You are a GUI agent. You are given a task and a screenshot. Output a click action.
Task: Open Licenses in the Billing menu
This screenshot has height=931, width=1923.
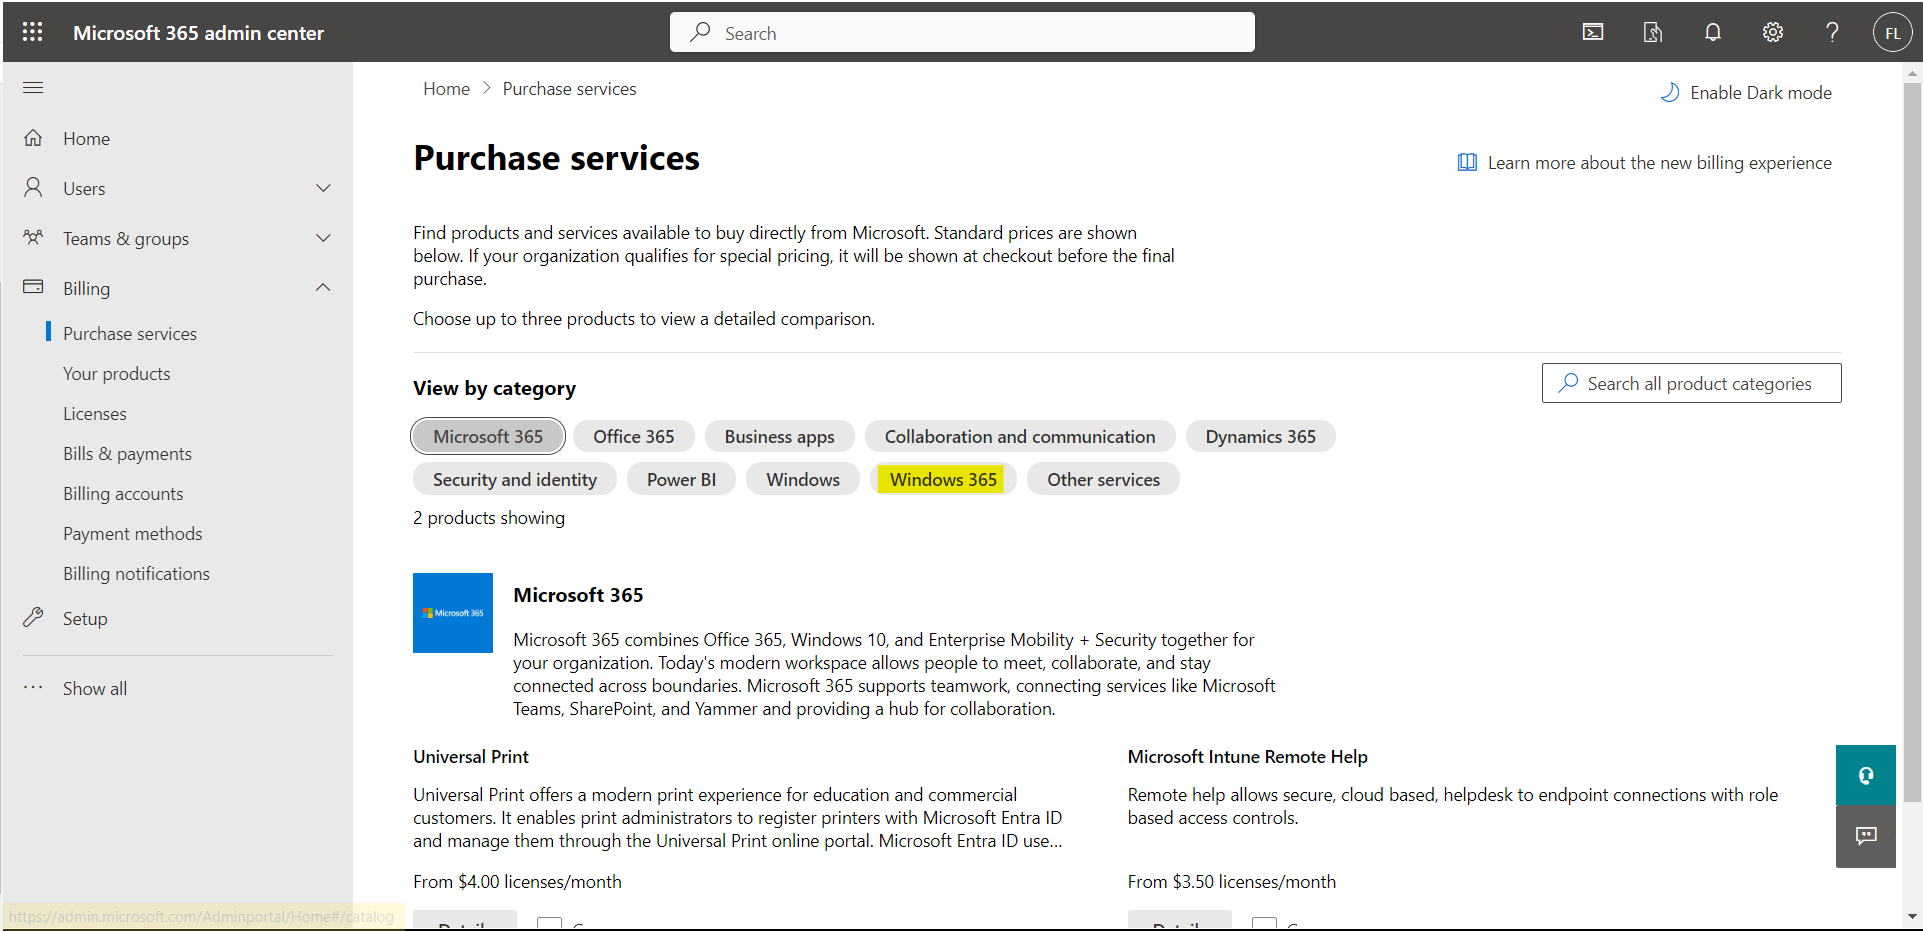(x=95, y=414)
